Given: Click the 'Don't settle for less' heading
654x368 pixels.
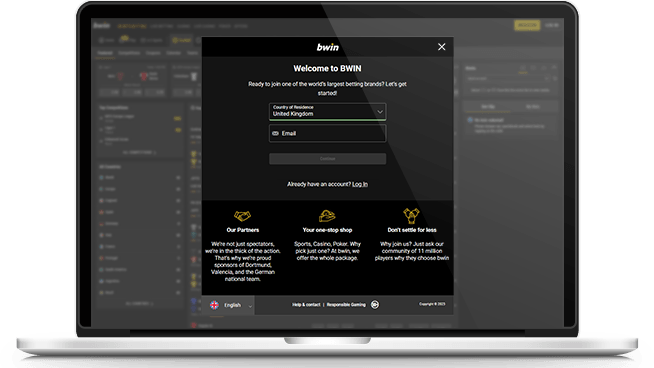Looking at the screenshot, I should 412,230.
